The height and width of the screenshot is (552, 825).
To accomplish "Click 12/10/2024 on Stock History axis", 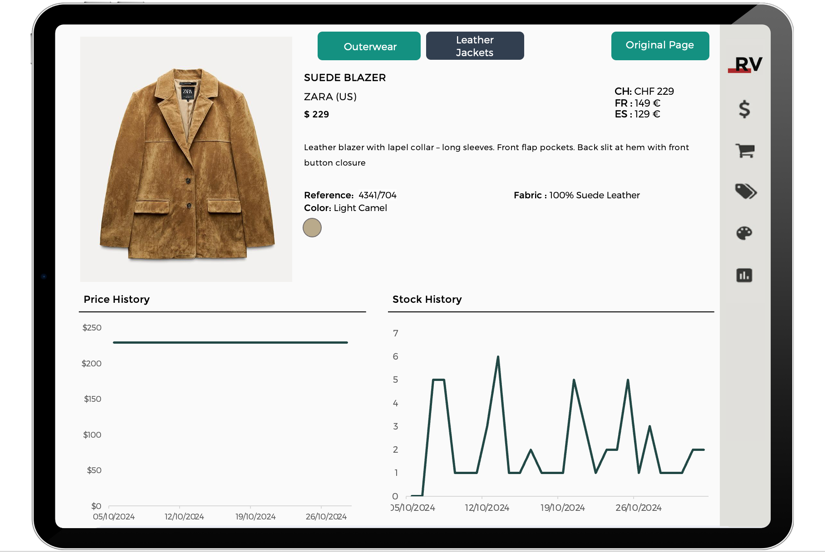I will click(487, 508).
